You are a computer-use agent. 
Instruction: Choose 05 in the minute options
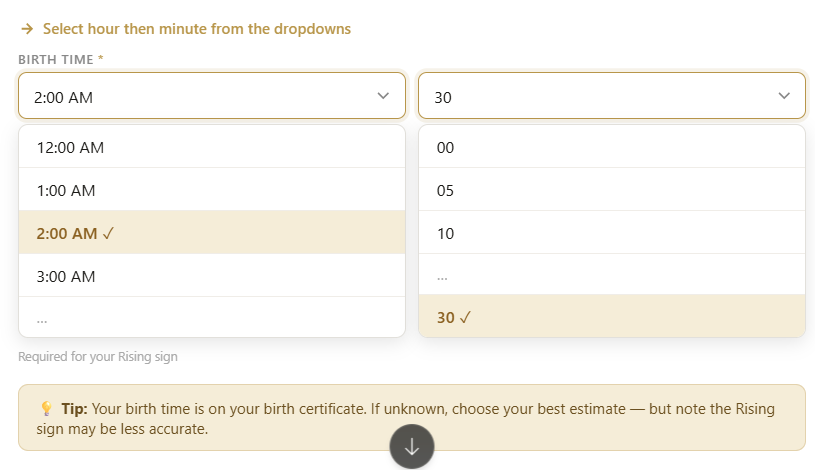446,190
